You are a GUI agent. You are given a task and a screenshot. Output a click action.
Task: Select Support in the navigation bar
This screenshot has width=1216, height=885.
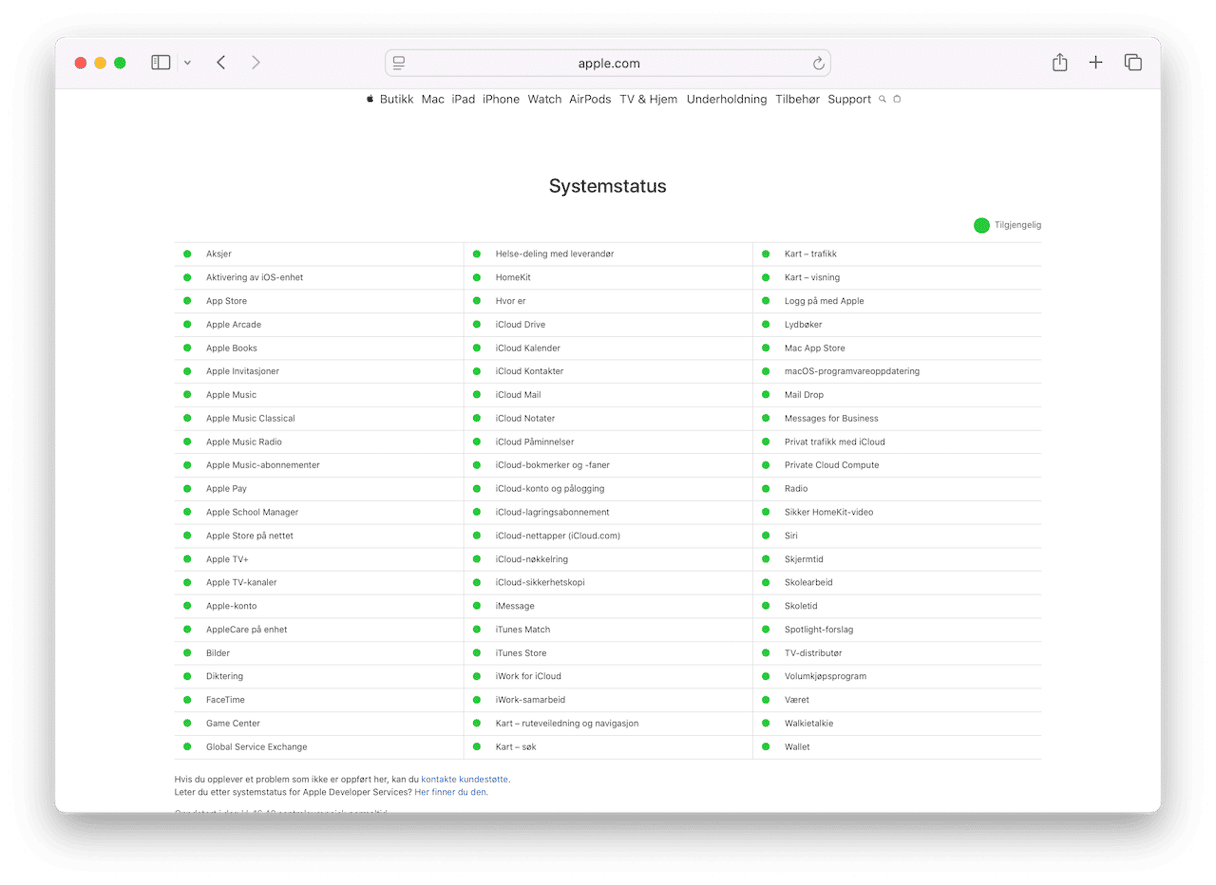849,99
